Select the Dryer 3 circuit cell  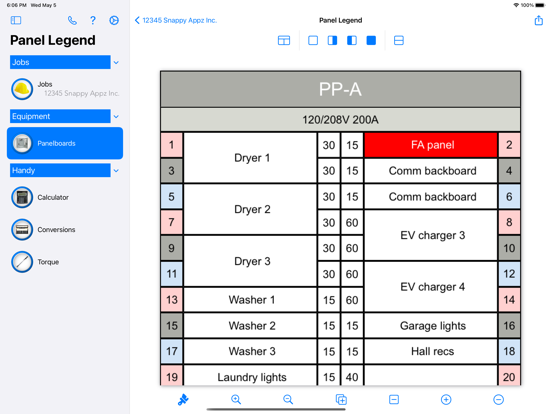(x=250, y=261)
